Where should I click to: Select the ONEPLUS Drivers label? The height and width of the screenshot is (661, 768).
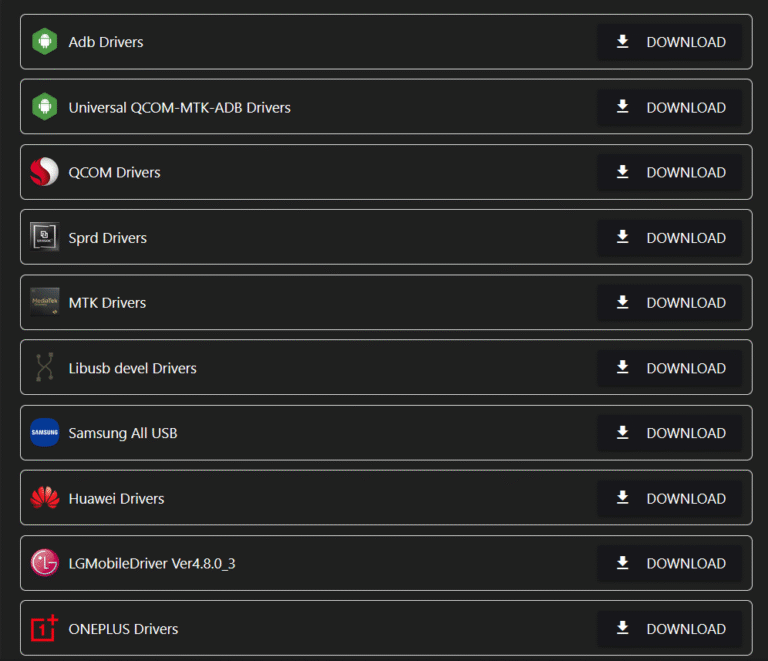[123, 629]
